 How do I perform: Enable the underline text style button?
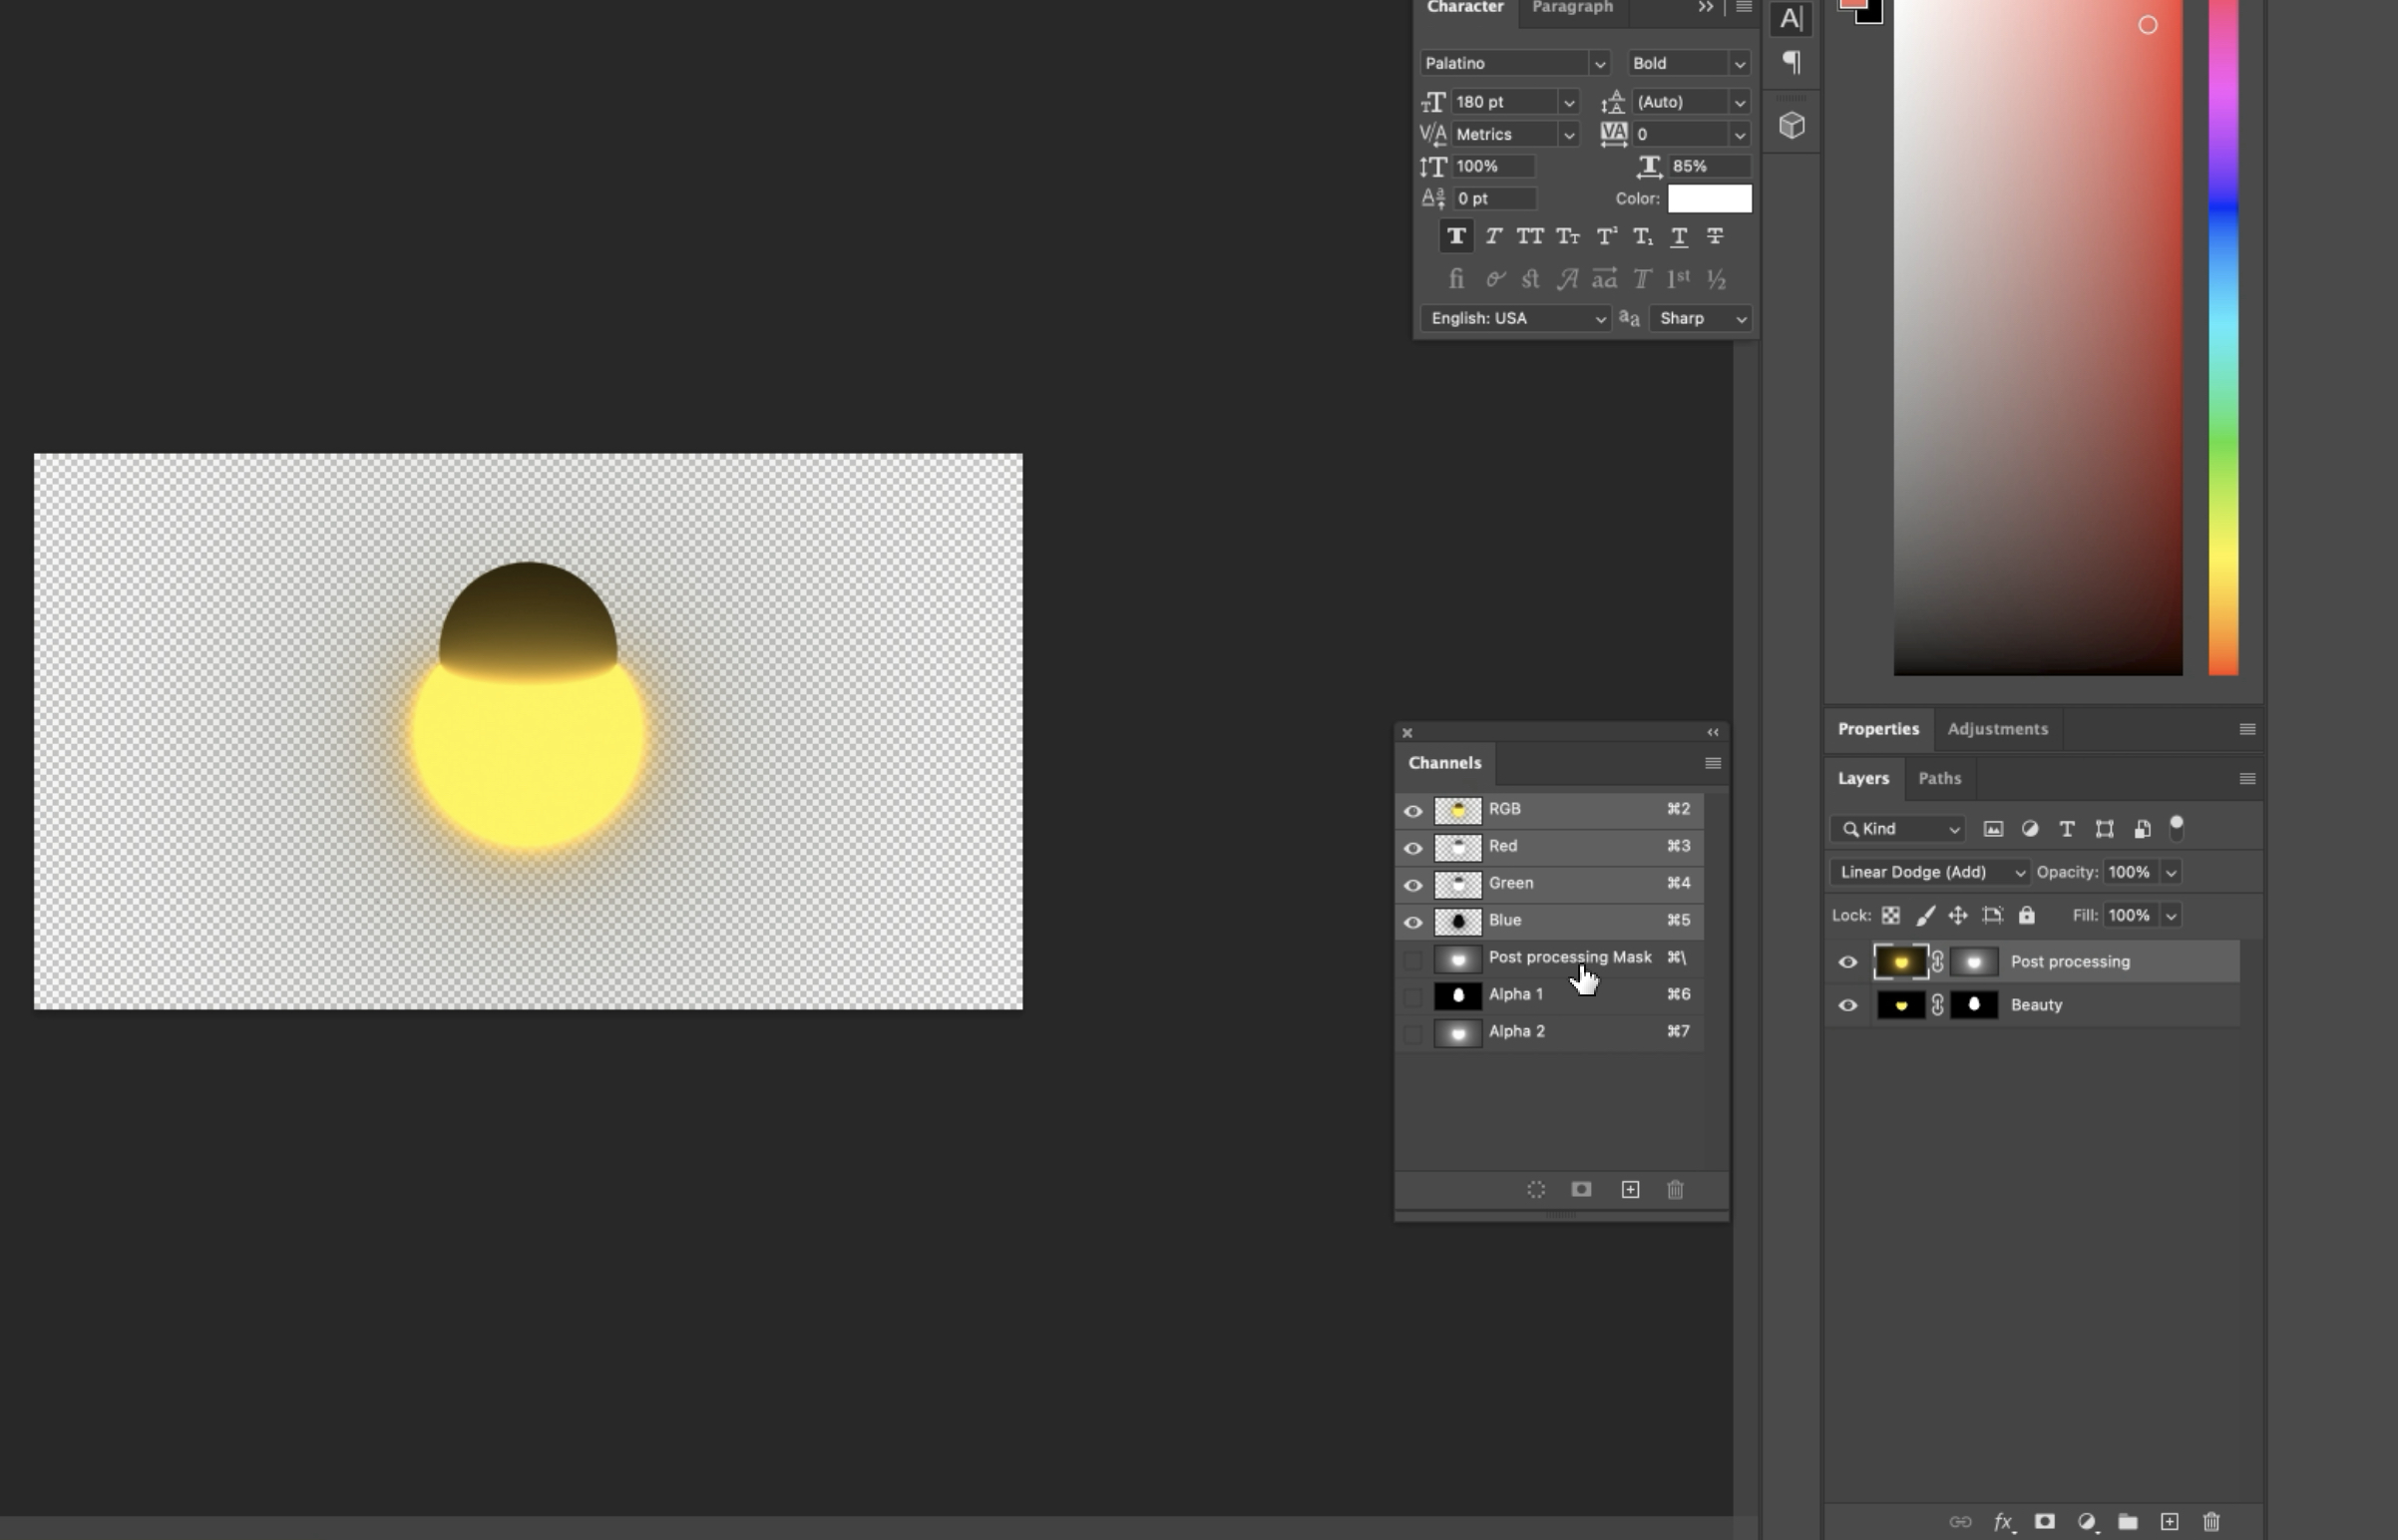tap(1679, 237)
